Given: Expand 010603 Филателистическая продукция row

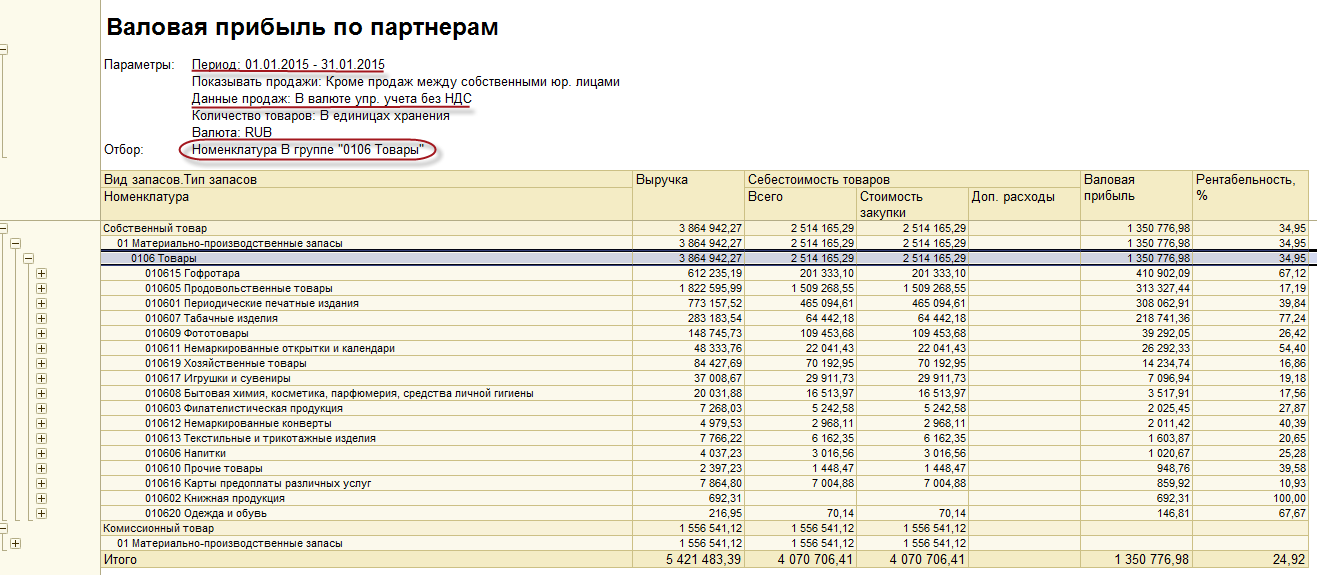Looking at the screenshot, I should [x=41, y=408].
